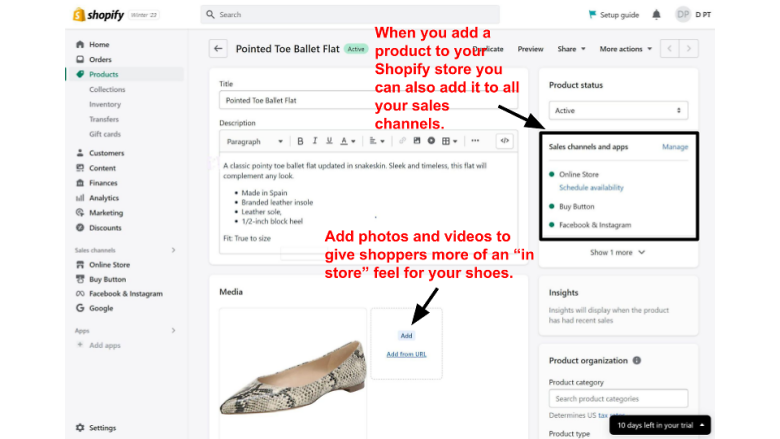Click Search product categories field
This screenshot has width=780, height=439.
(x=618, y=399)
